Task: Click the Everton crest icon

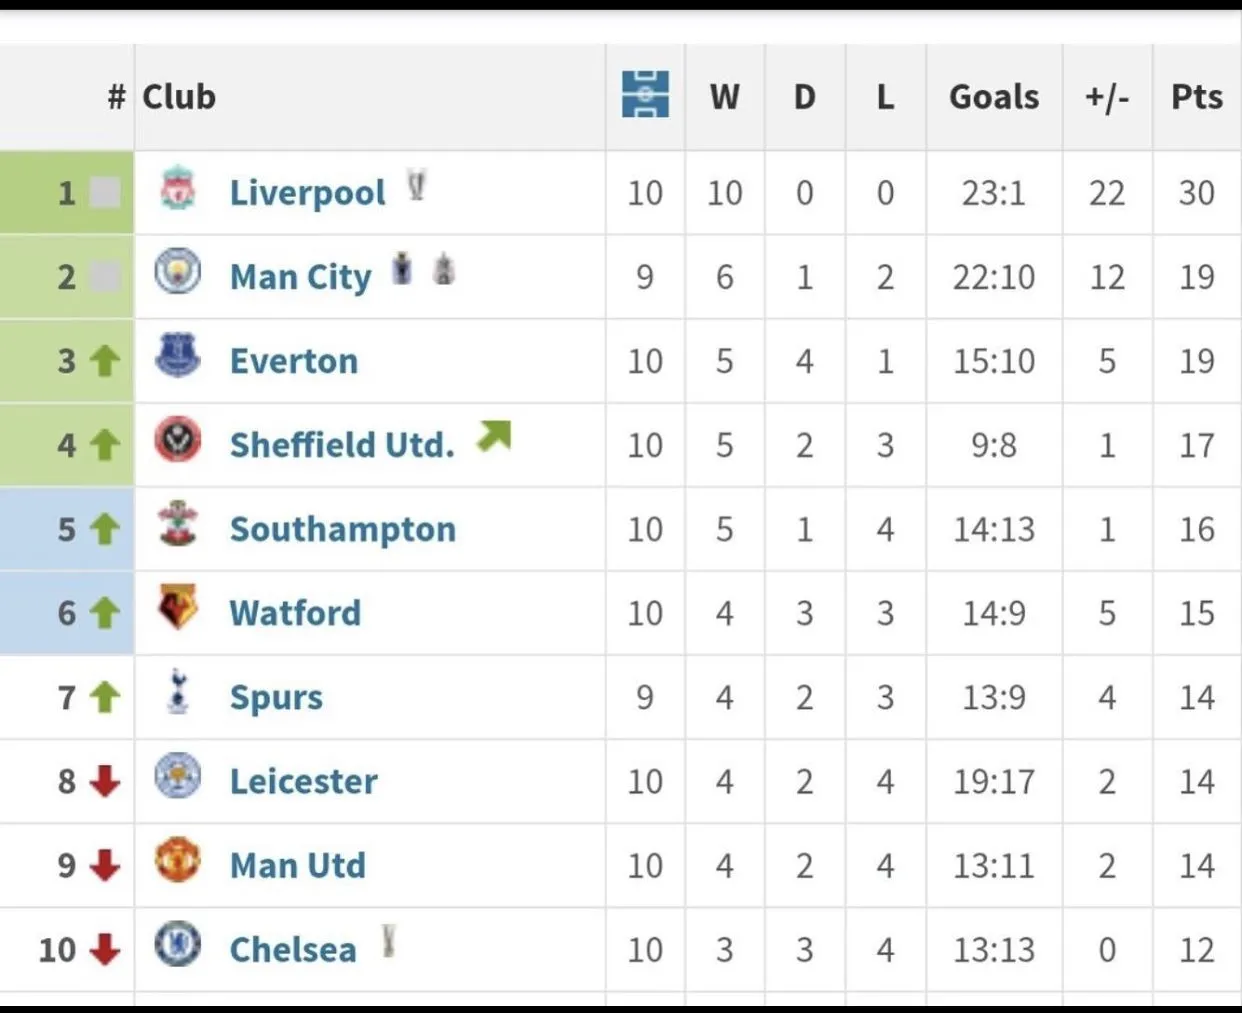Action: 178,356
